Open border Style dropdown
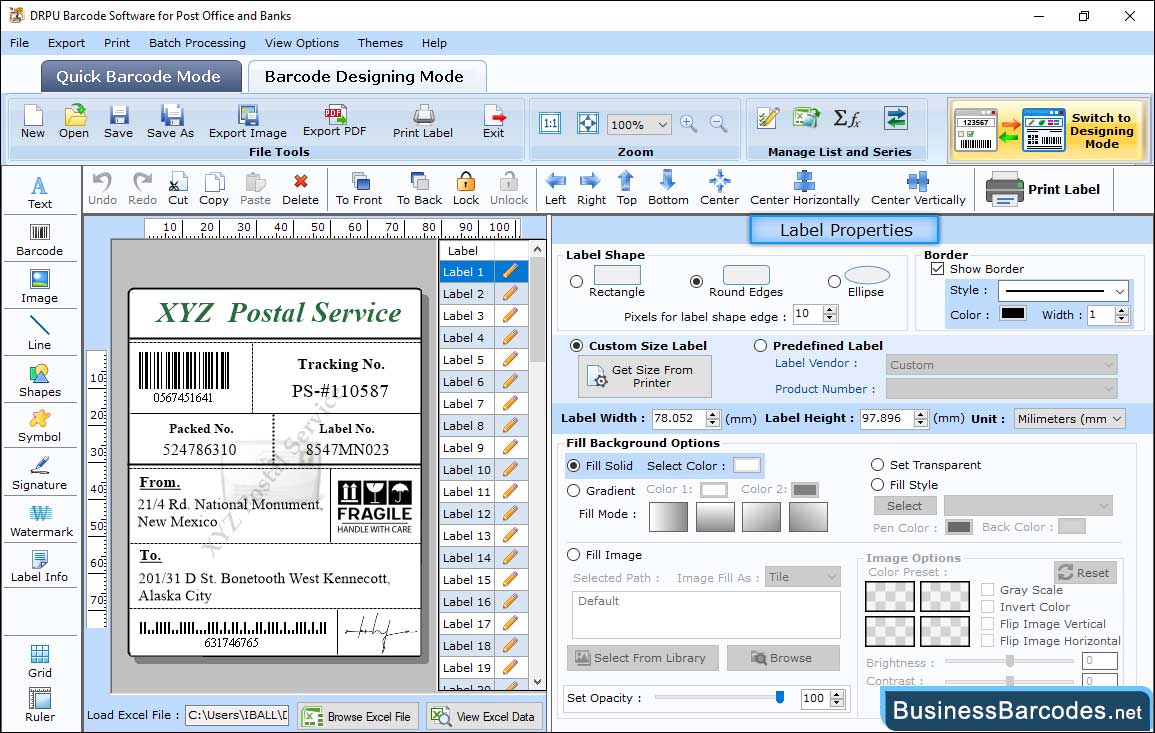Screen dimensions: 1155x733 pyautogui.click(x=1120, y=291)
